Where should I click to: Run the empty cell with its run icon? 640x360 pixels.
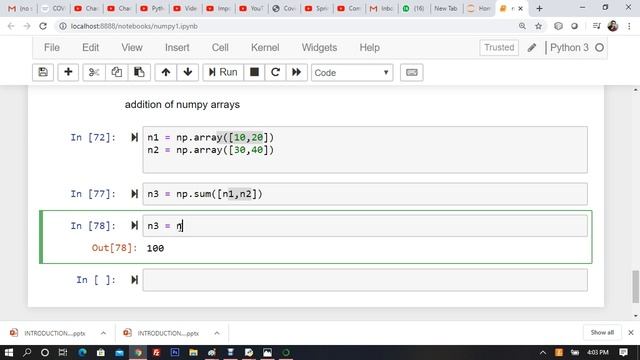[134, 280]
